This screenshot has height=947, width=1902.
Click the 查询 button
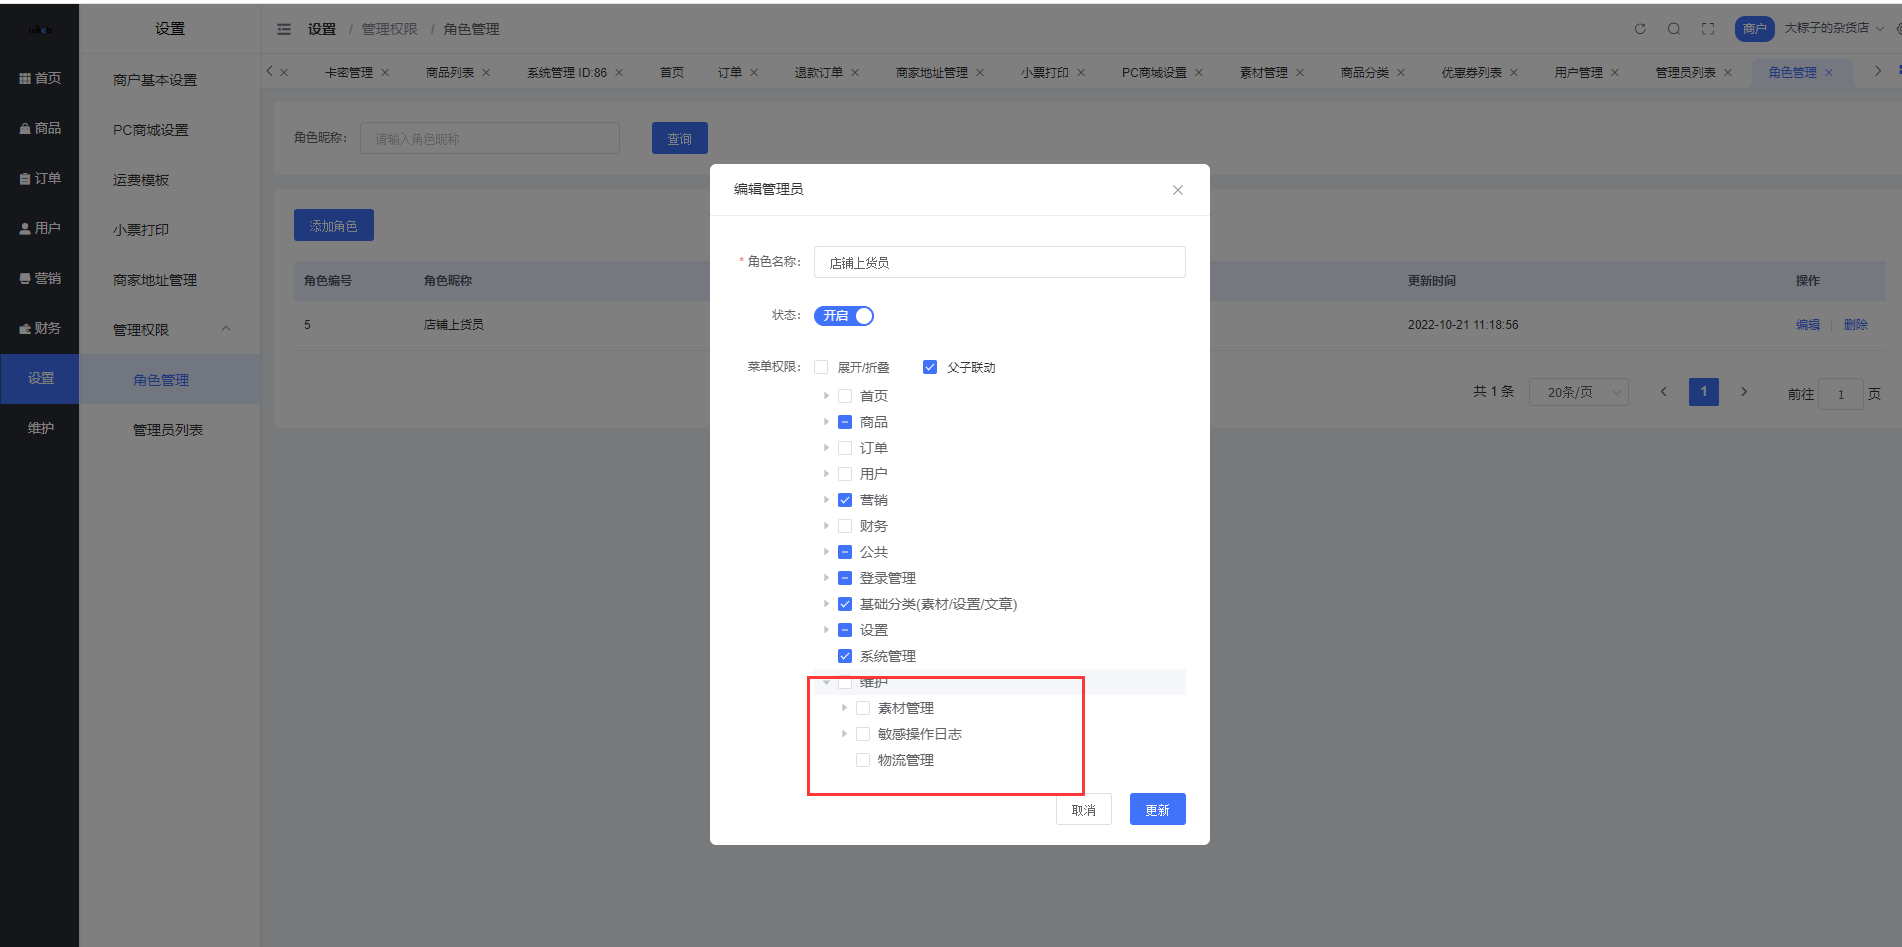[x=680, y=138]
